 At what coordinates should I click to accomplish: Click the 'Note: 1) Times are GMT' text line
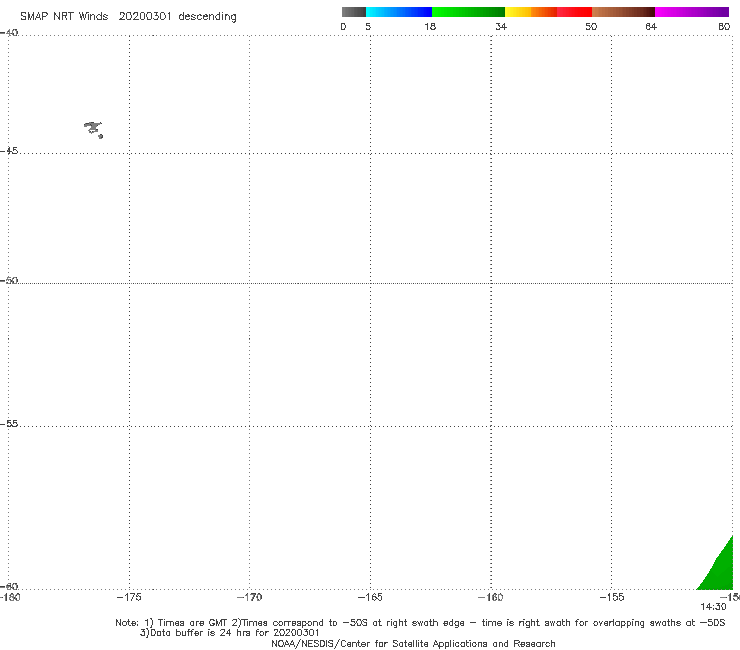pyautogui.click(x=420, y=623)
